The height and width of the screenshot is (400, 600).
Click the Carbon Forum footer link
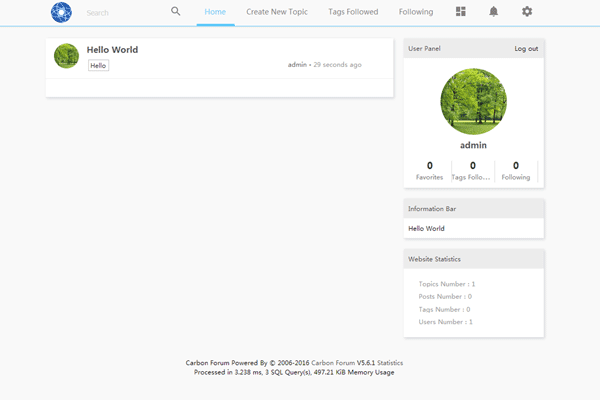pos(333,363)
